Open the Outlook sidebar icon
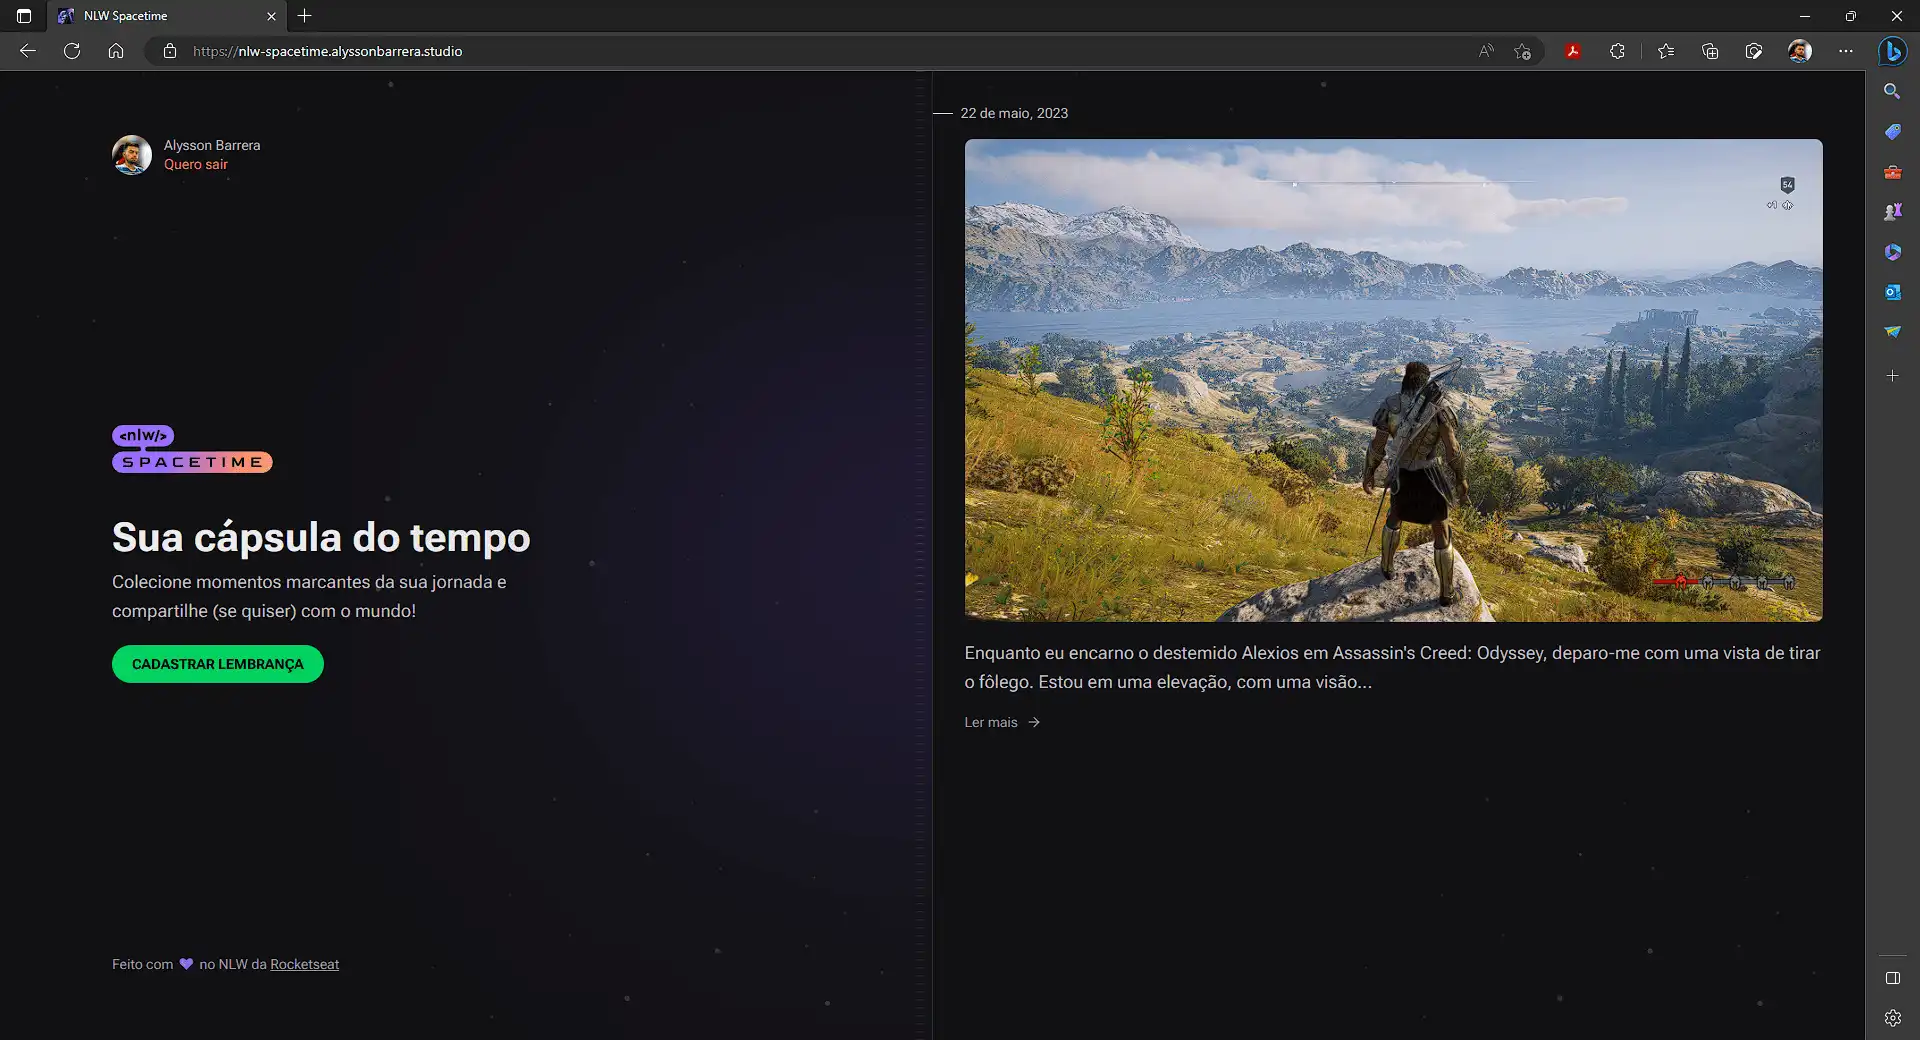 [x=1893, y=292]
